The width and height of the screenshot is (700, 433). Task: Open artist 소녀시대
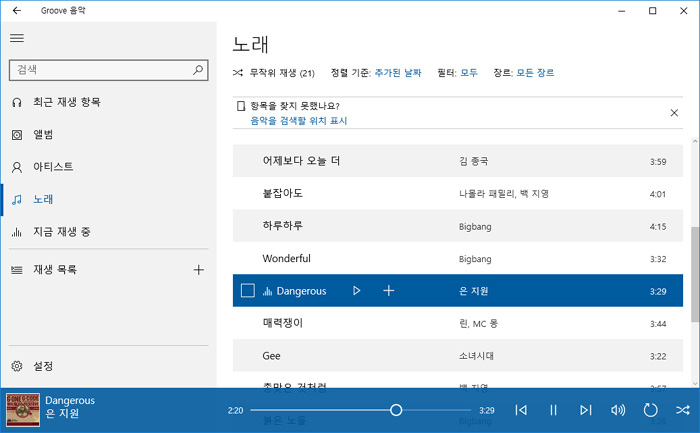coord(476,356)
